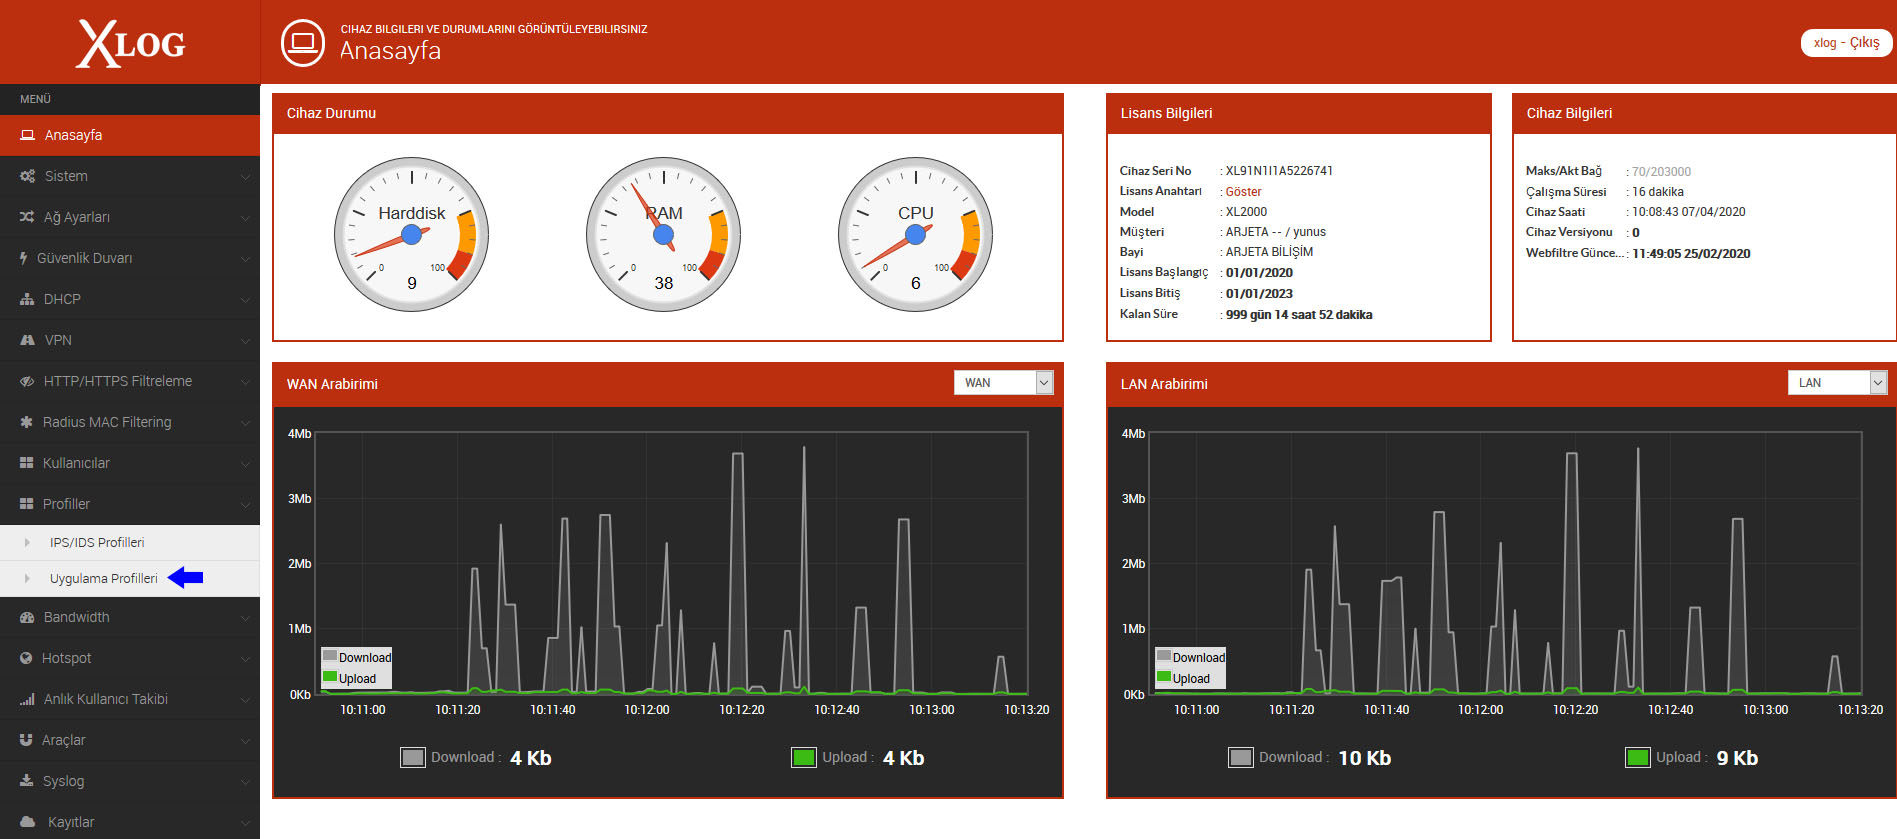Click the Sistem gears icon in sidebar
Viewport: 1897px width, 839px height.
click(x=27, y=176)
